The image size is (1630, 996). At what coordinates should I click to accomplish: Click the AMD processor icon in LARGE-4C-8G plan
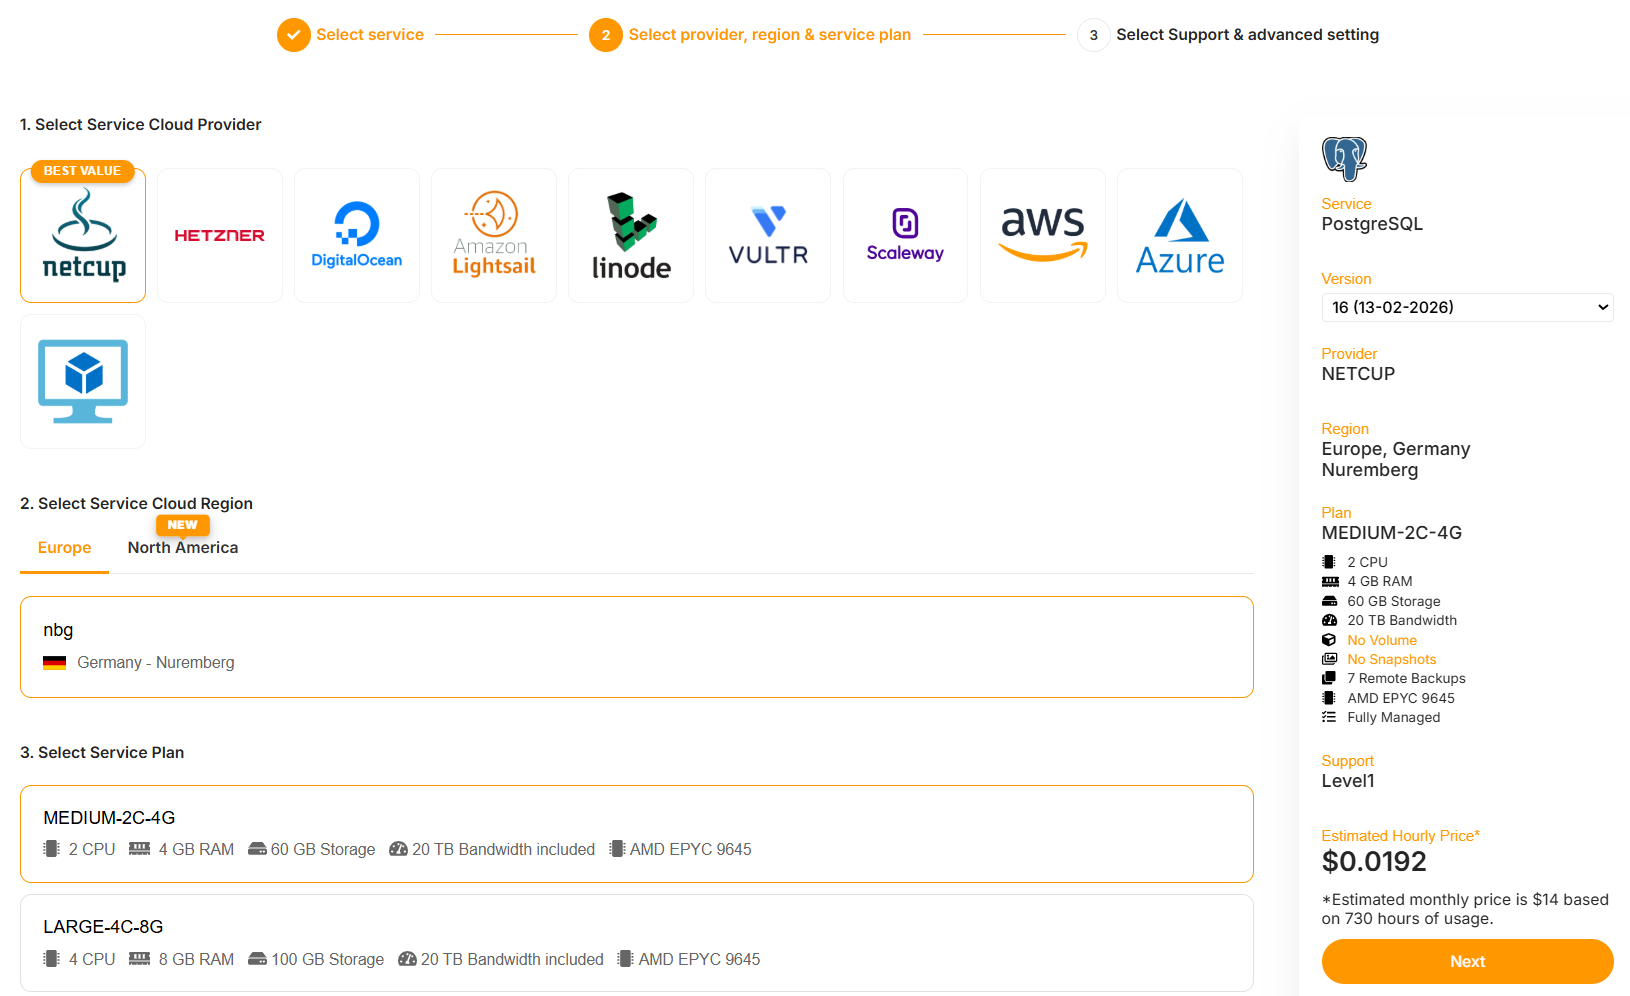click(x=625, y=959)
